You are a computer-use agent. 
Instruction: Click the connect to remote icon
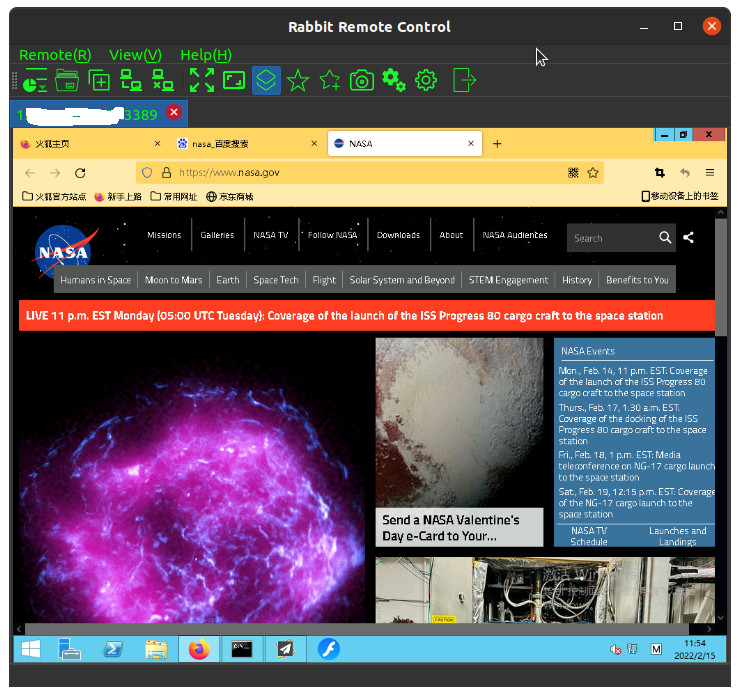pos(131,80)
